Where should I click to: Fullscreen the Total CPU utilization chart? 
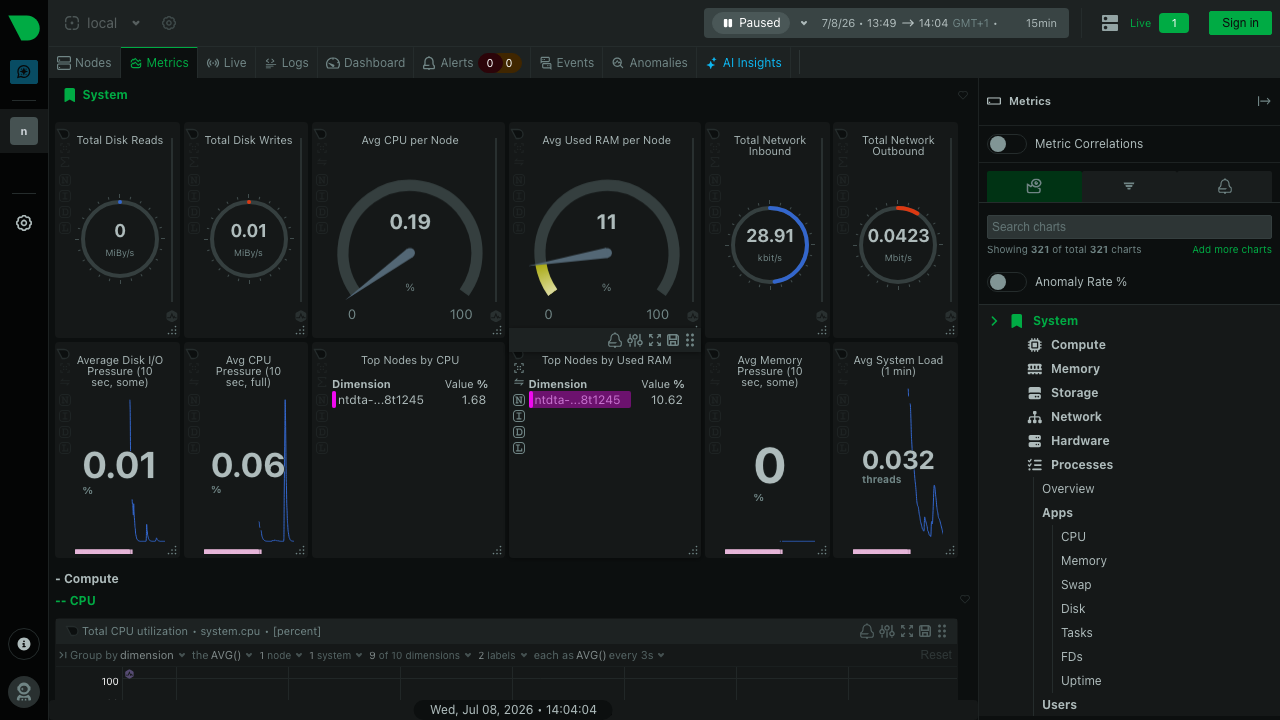[907, 631]
